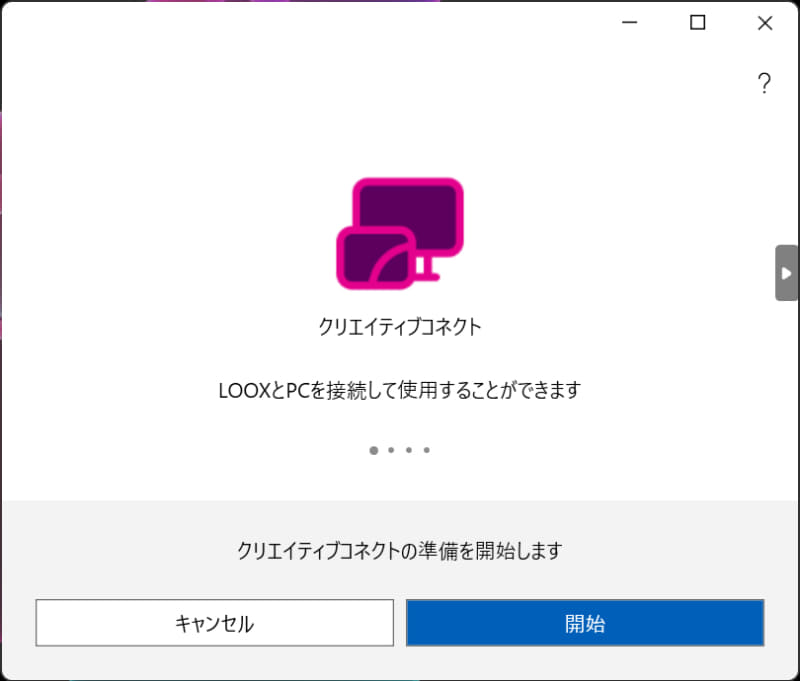Screen dimensions: 800x681
Task: Select the third page indicator dot
Action: click(408, 450)
